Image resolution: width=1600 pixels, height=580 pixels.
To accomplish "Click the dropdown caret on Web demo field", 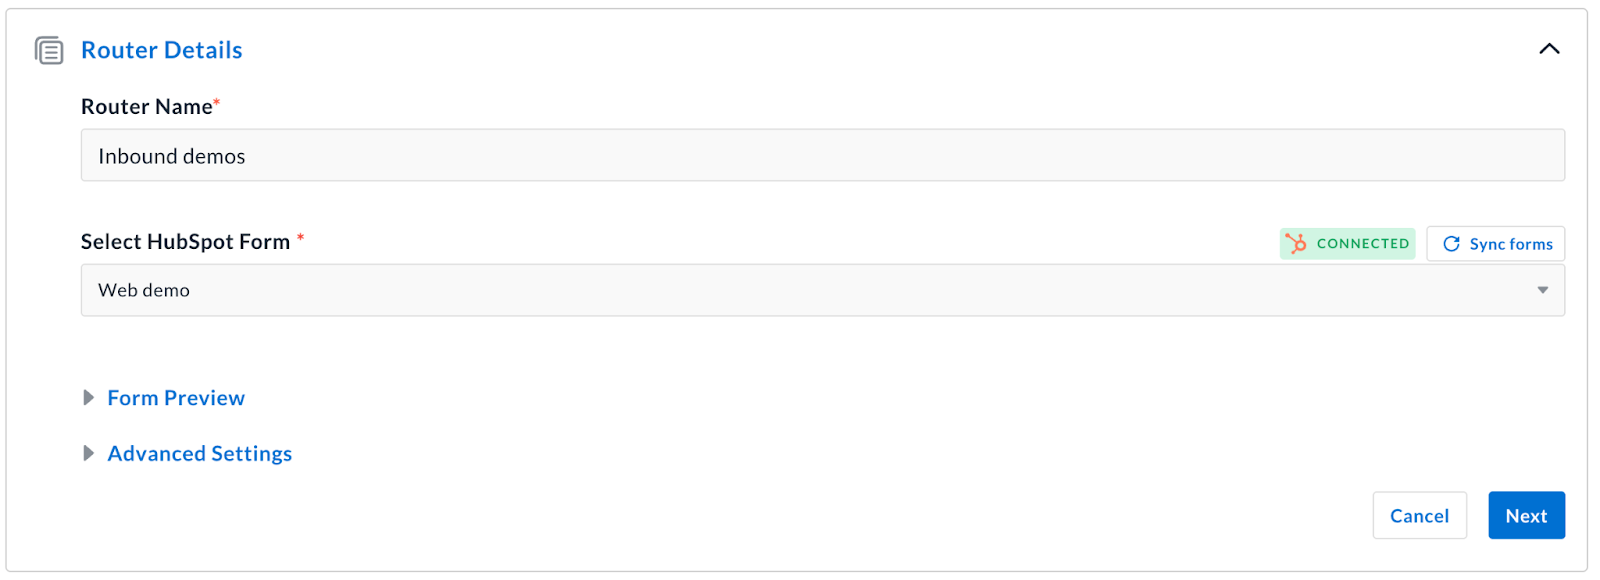I will tap(1541, 290).
